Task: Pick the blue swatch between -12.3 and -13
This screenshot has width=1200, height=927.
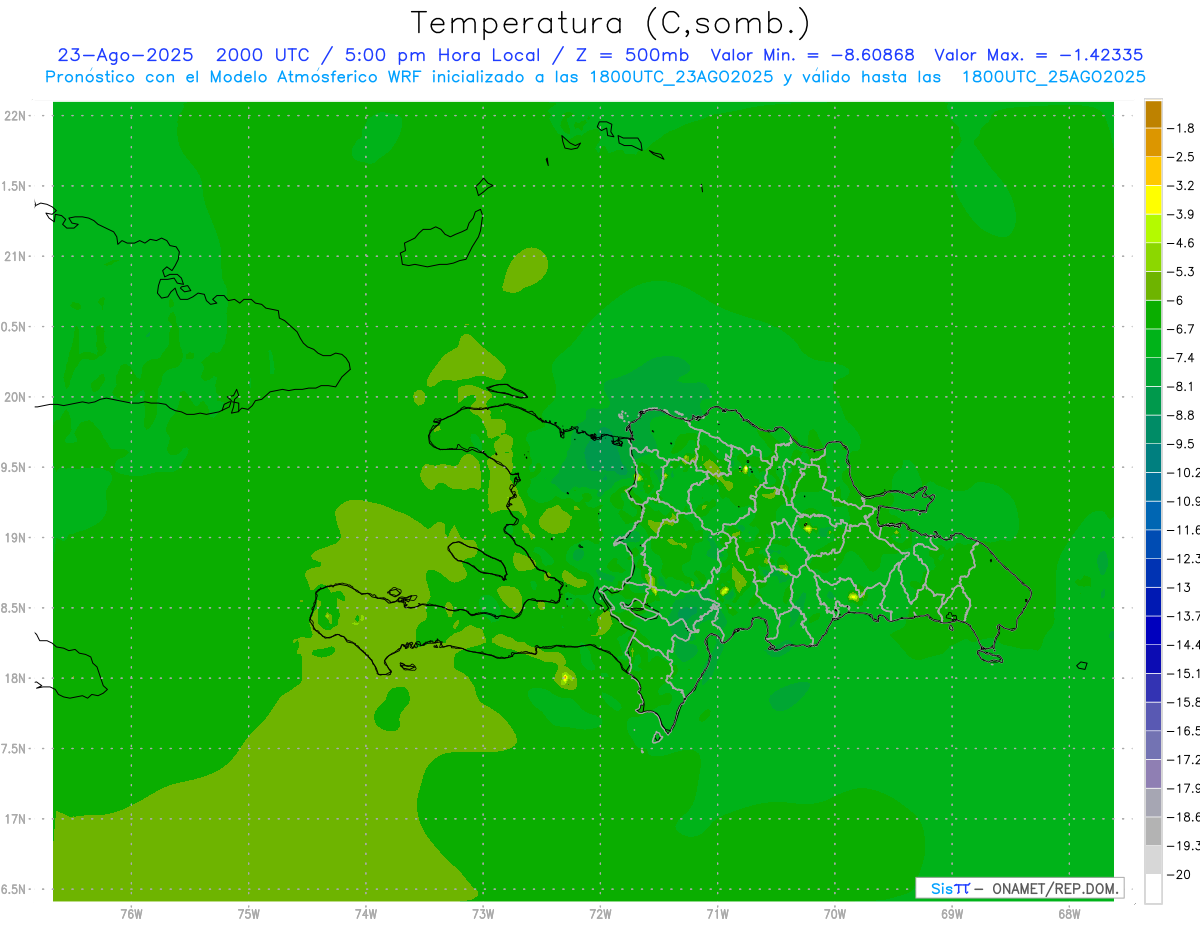Action: (x=1153, y=573)
